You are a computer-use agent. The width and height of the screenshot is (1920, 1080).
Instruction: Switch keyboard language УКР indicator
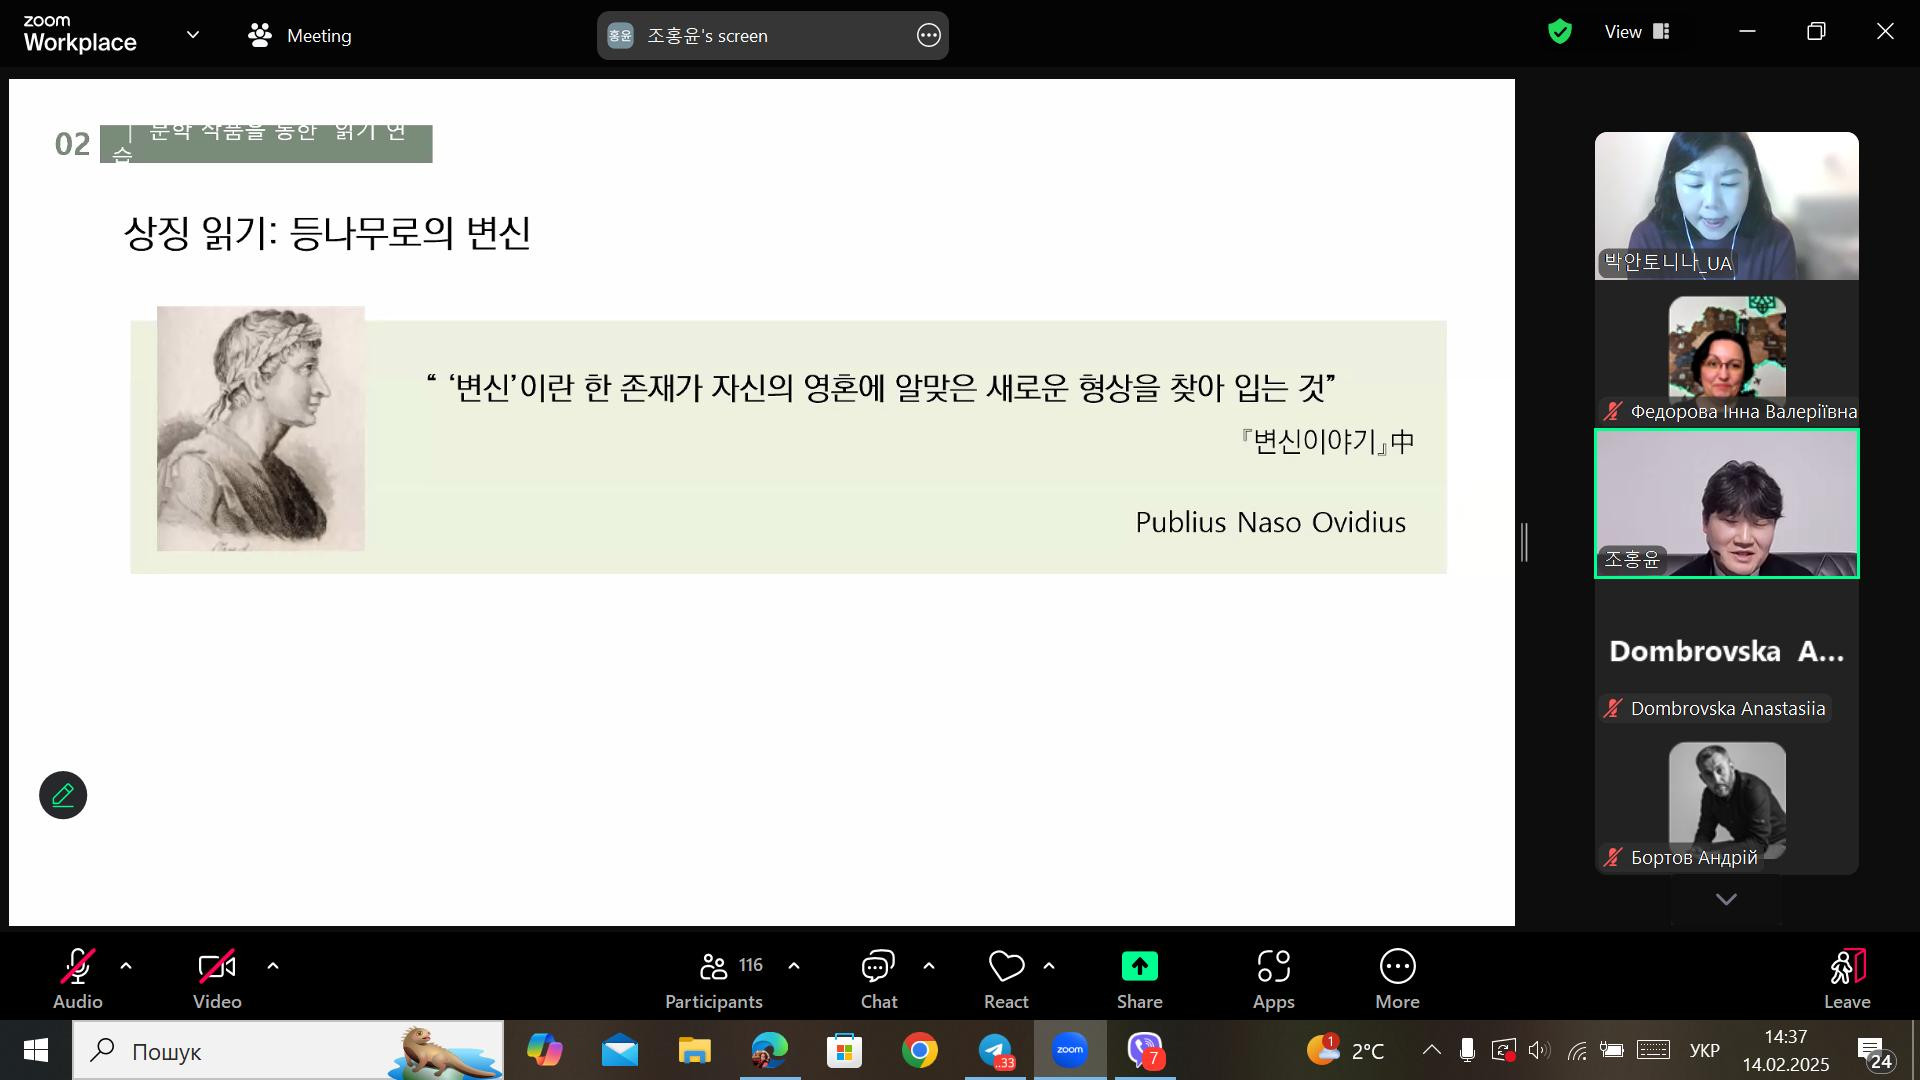tap(1704, 1050)
